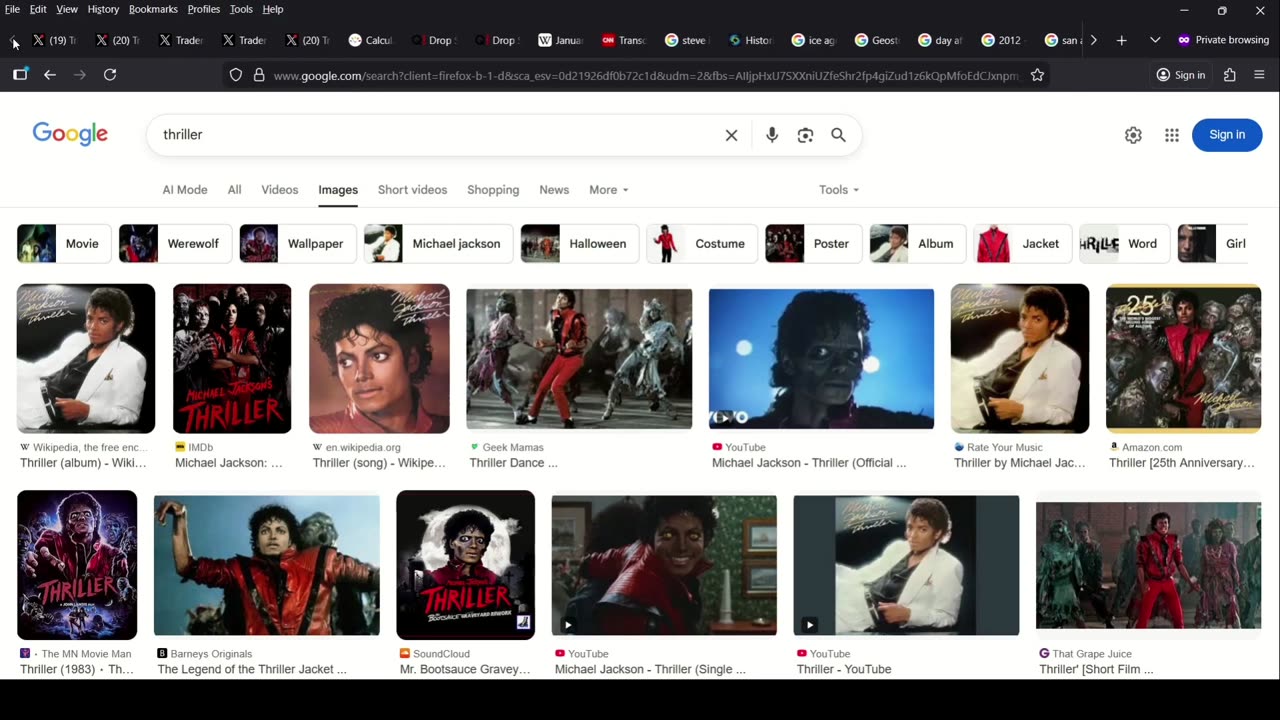
Task: Filter images by the Wallpaper chip
Action: [298, 244]
